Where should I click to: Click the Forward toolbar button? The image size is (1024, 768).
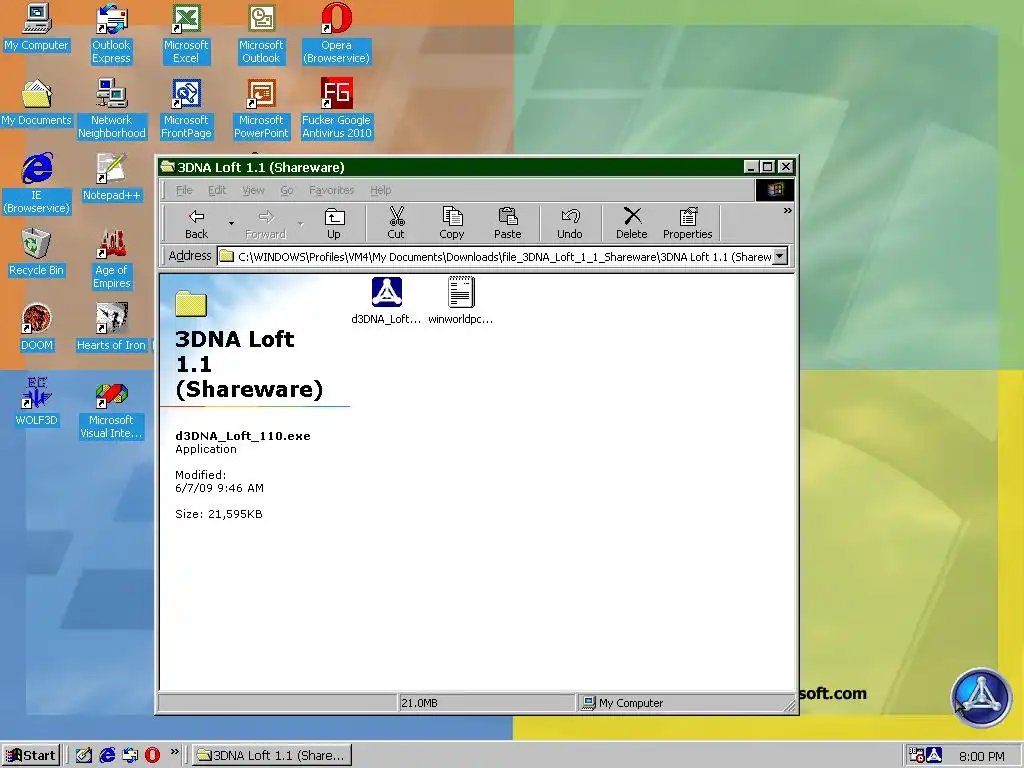[x=265, y=223]
